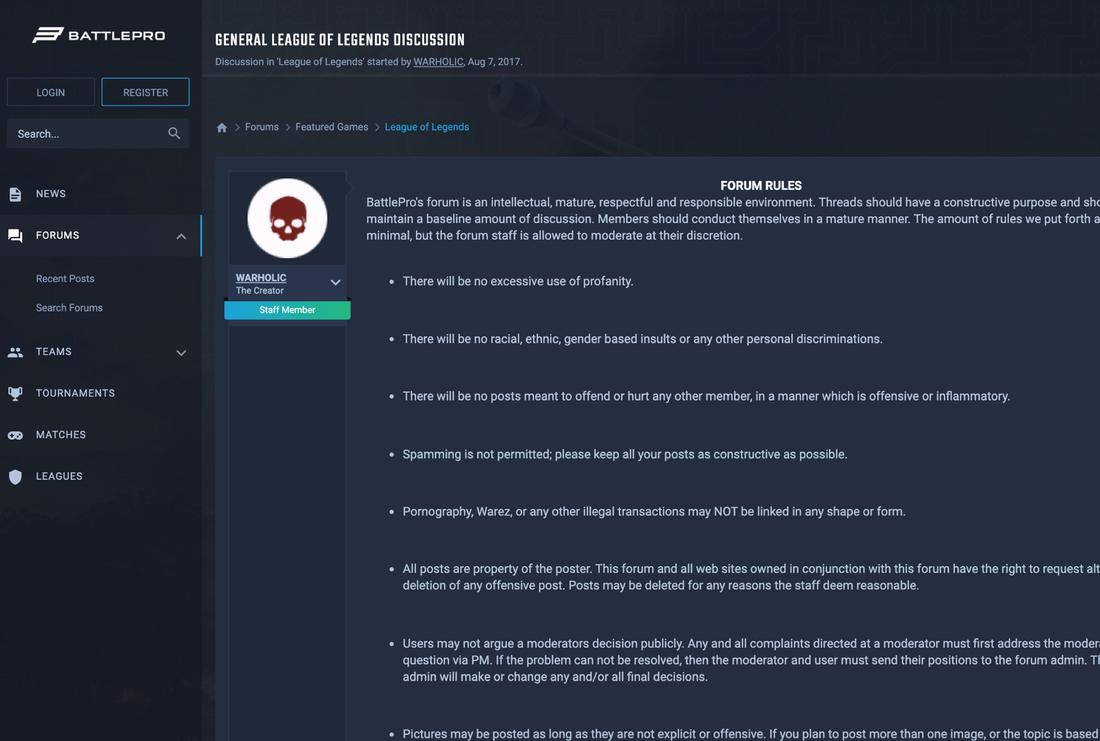Click the BattlePro logo
The width and height of the screenshot is (1100, 741).
98,35
